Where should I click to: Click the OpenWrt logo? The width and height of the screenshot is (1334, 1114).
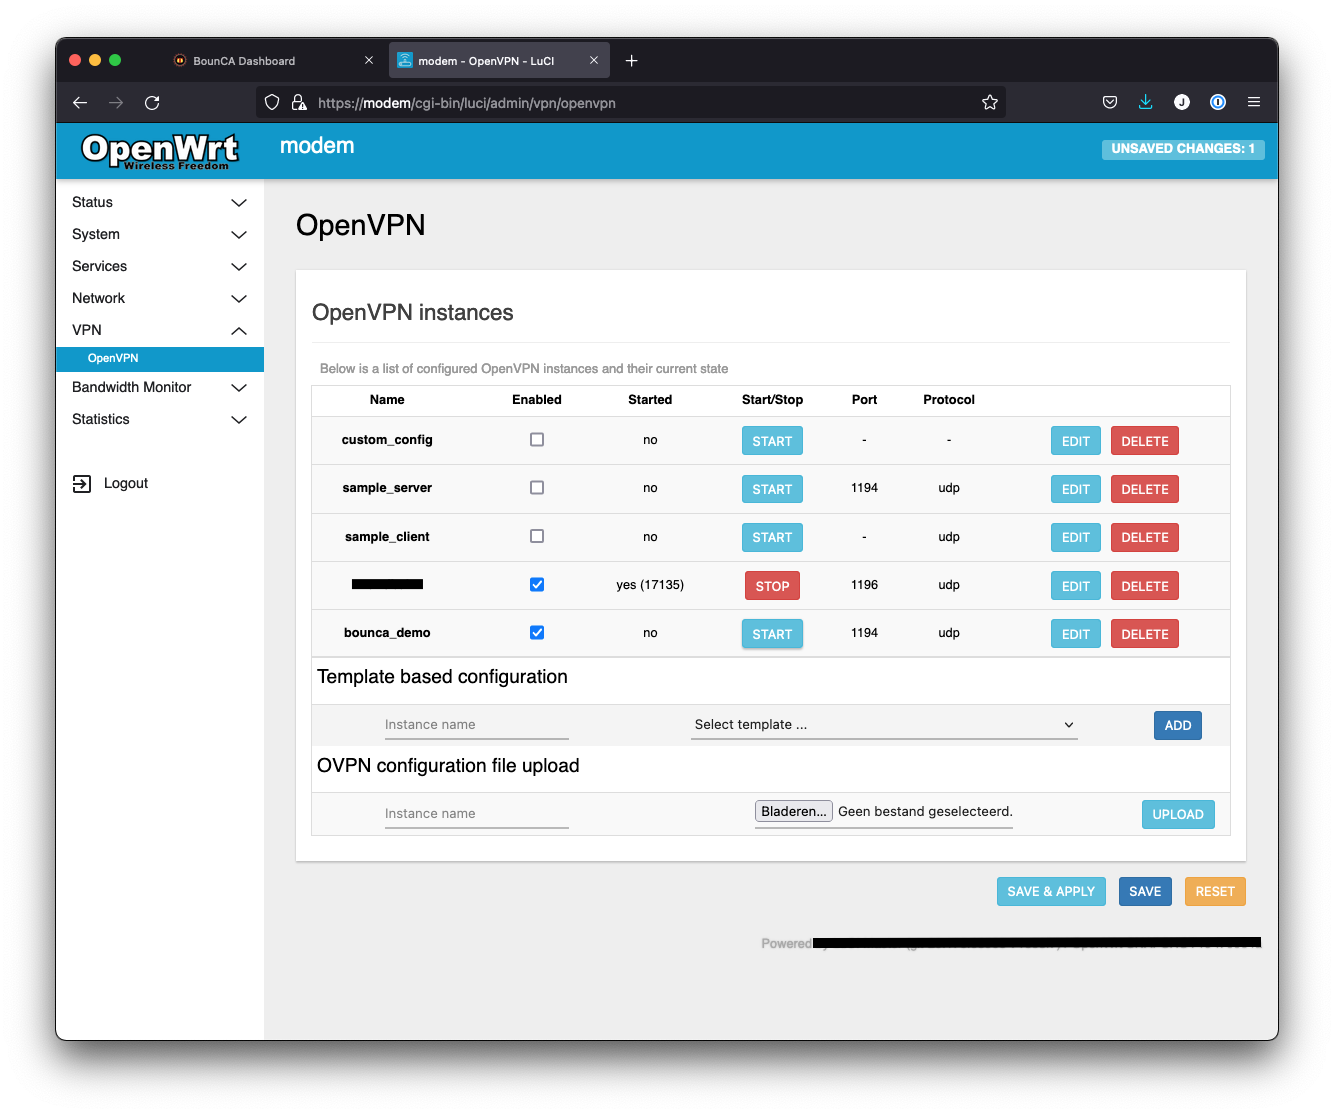pos(160,151)
